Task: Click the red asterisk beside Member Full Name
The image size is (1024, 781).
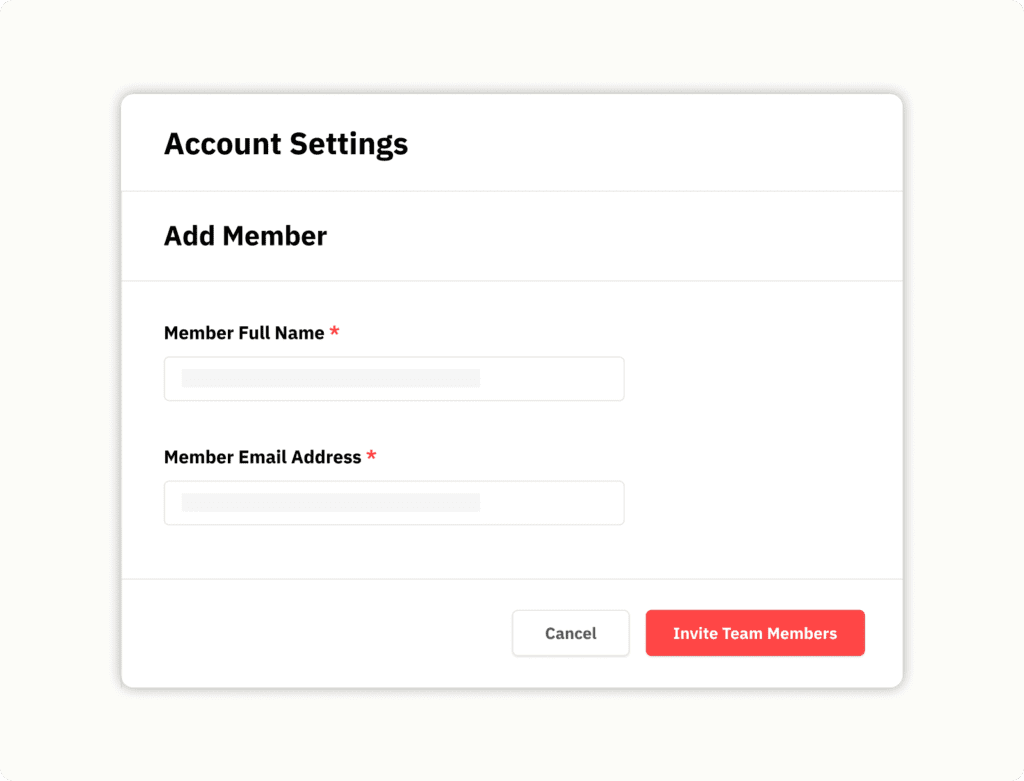Action: click(x=334, y=332)
